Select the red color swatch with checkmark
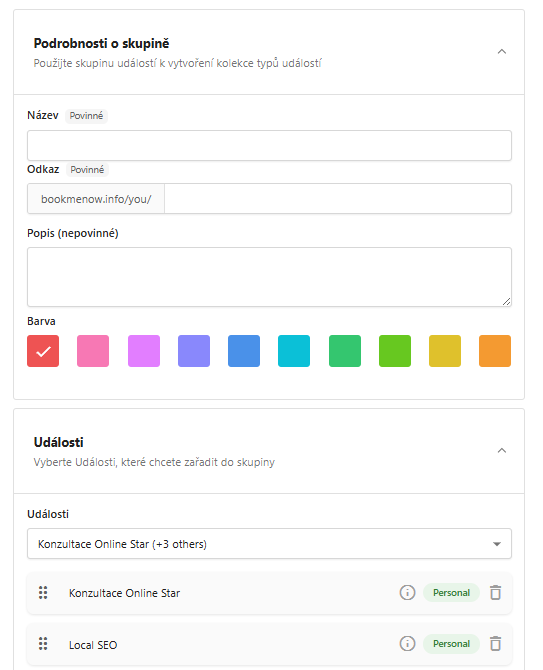Viewport: 543px width, 670px height. (43, 351)
